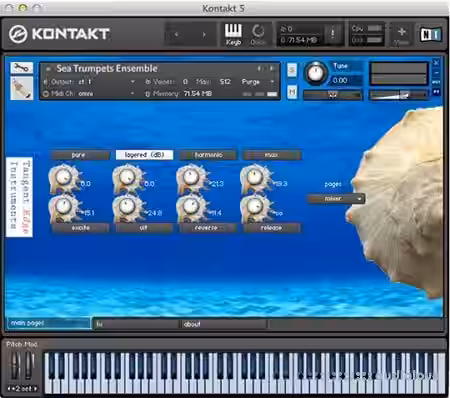Open the Quick-load browser icon
Viewport: 450px width, 398px height.
click(x=258, y=34)
